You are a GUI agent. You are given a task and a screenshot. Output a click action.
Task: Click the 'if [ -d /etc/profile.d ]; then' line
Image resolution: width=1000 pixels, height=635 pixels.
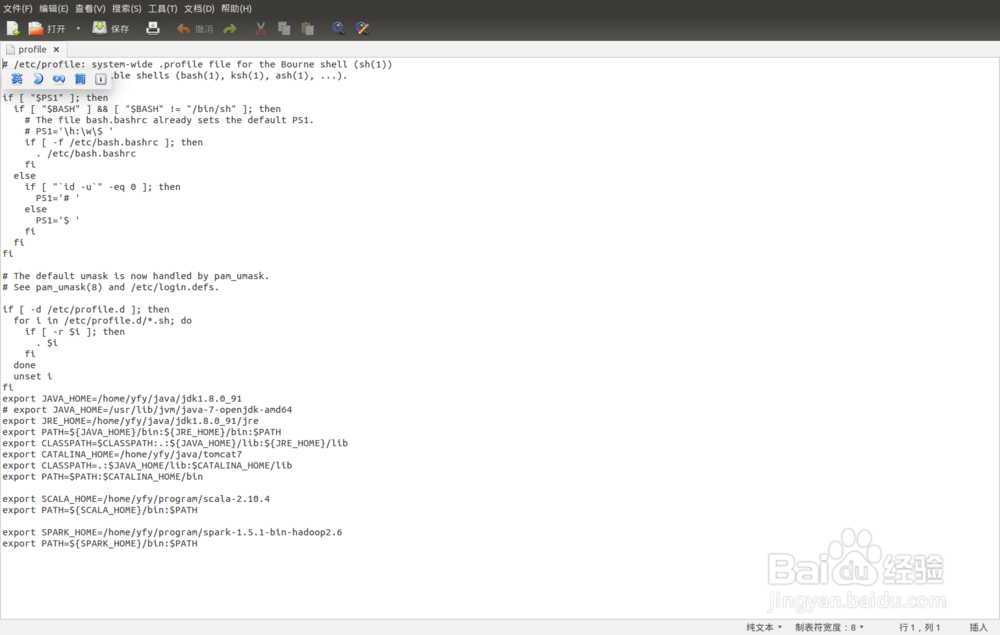click(86, 309)
